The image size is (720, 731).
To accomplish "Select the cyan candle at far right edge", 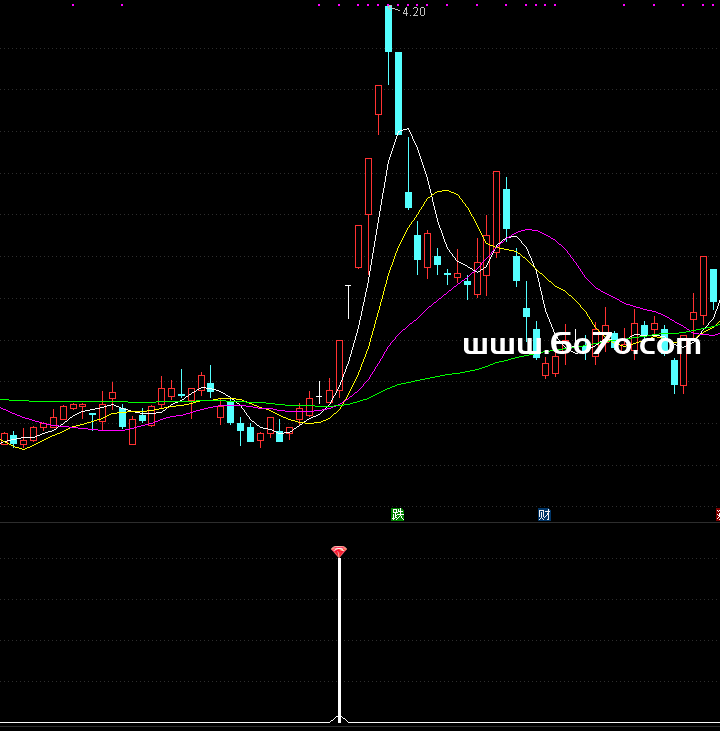I will coord(713,285).
